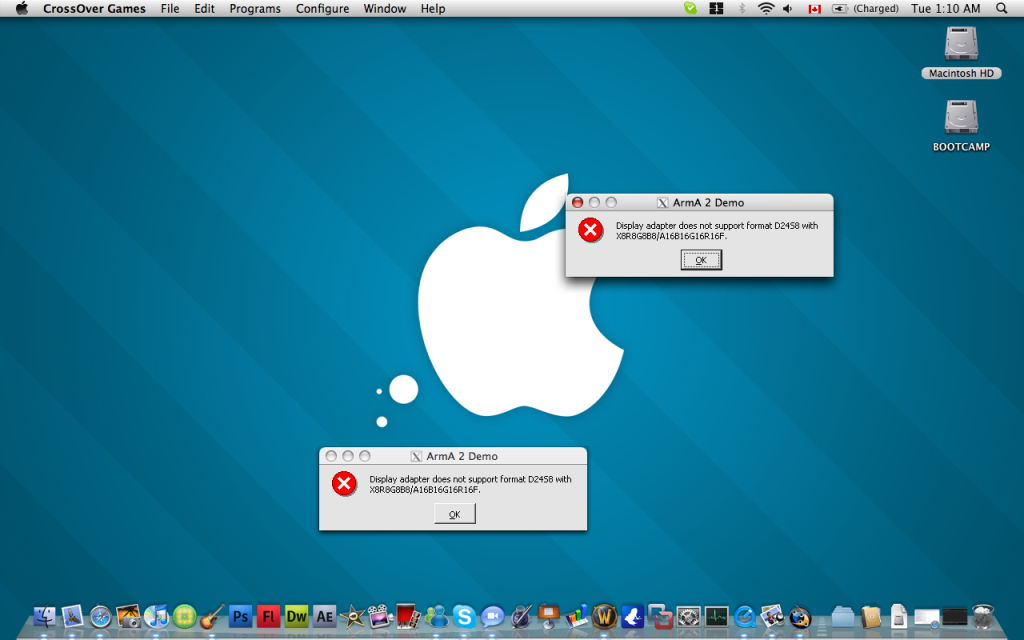Launch Activity Monitor graph icon
The width and height of the screenshot is (1024, 640).
pos(716,616)
